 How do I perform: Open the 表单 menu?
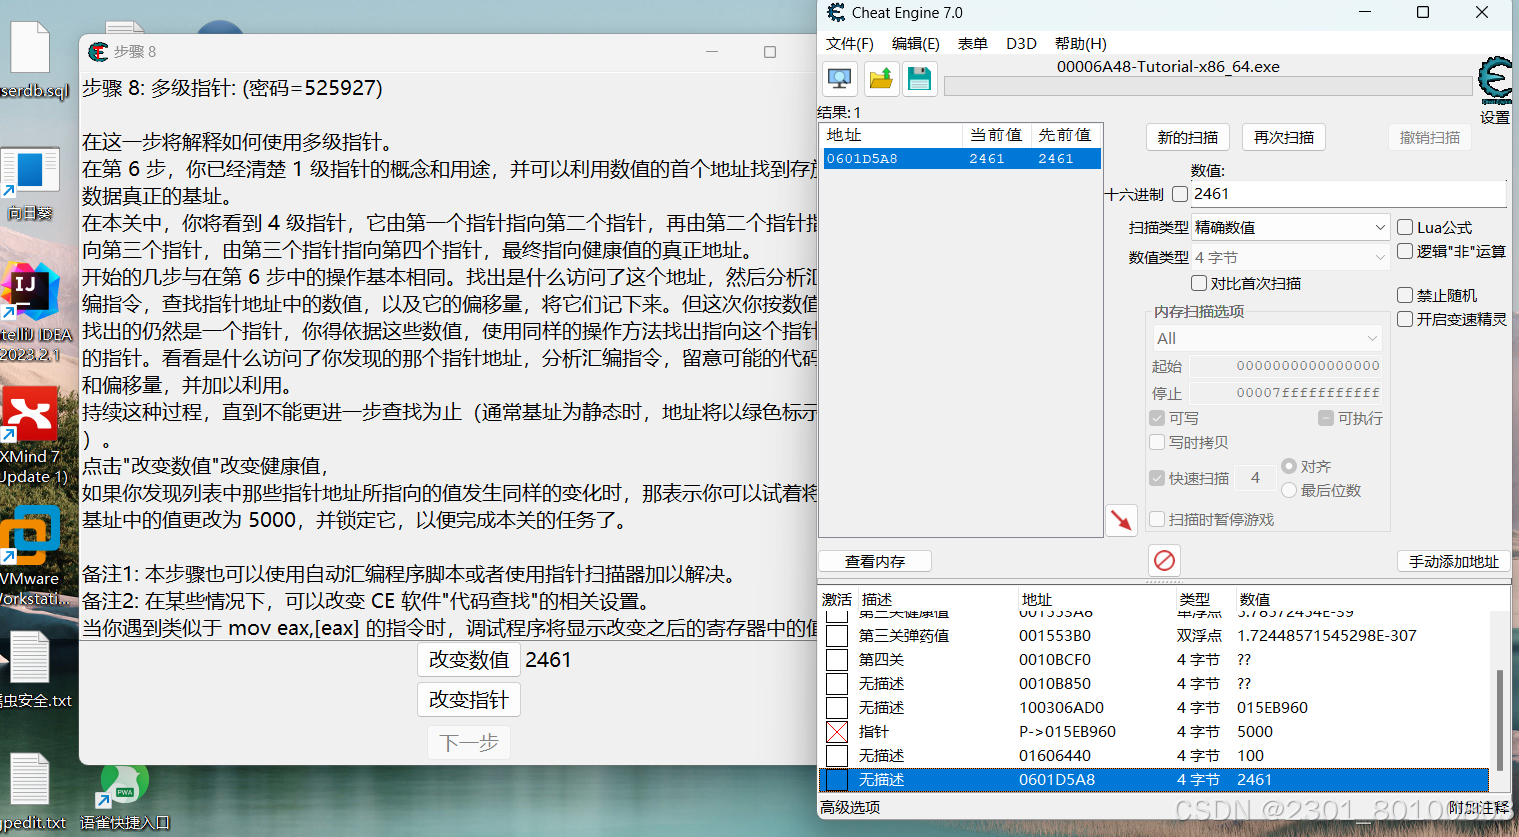973,43
